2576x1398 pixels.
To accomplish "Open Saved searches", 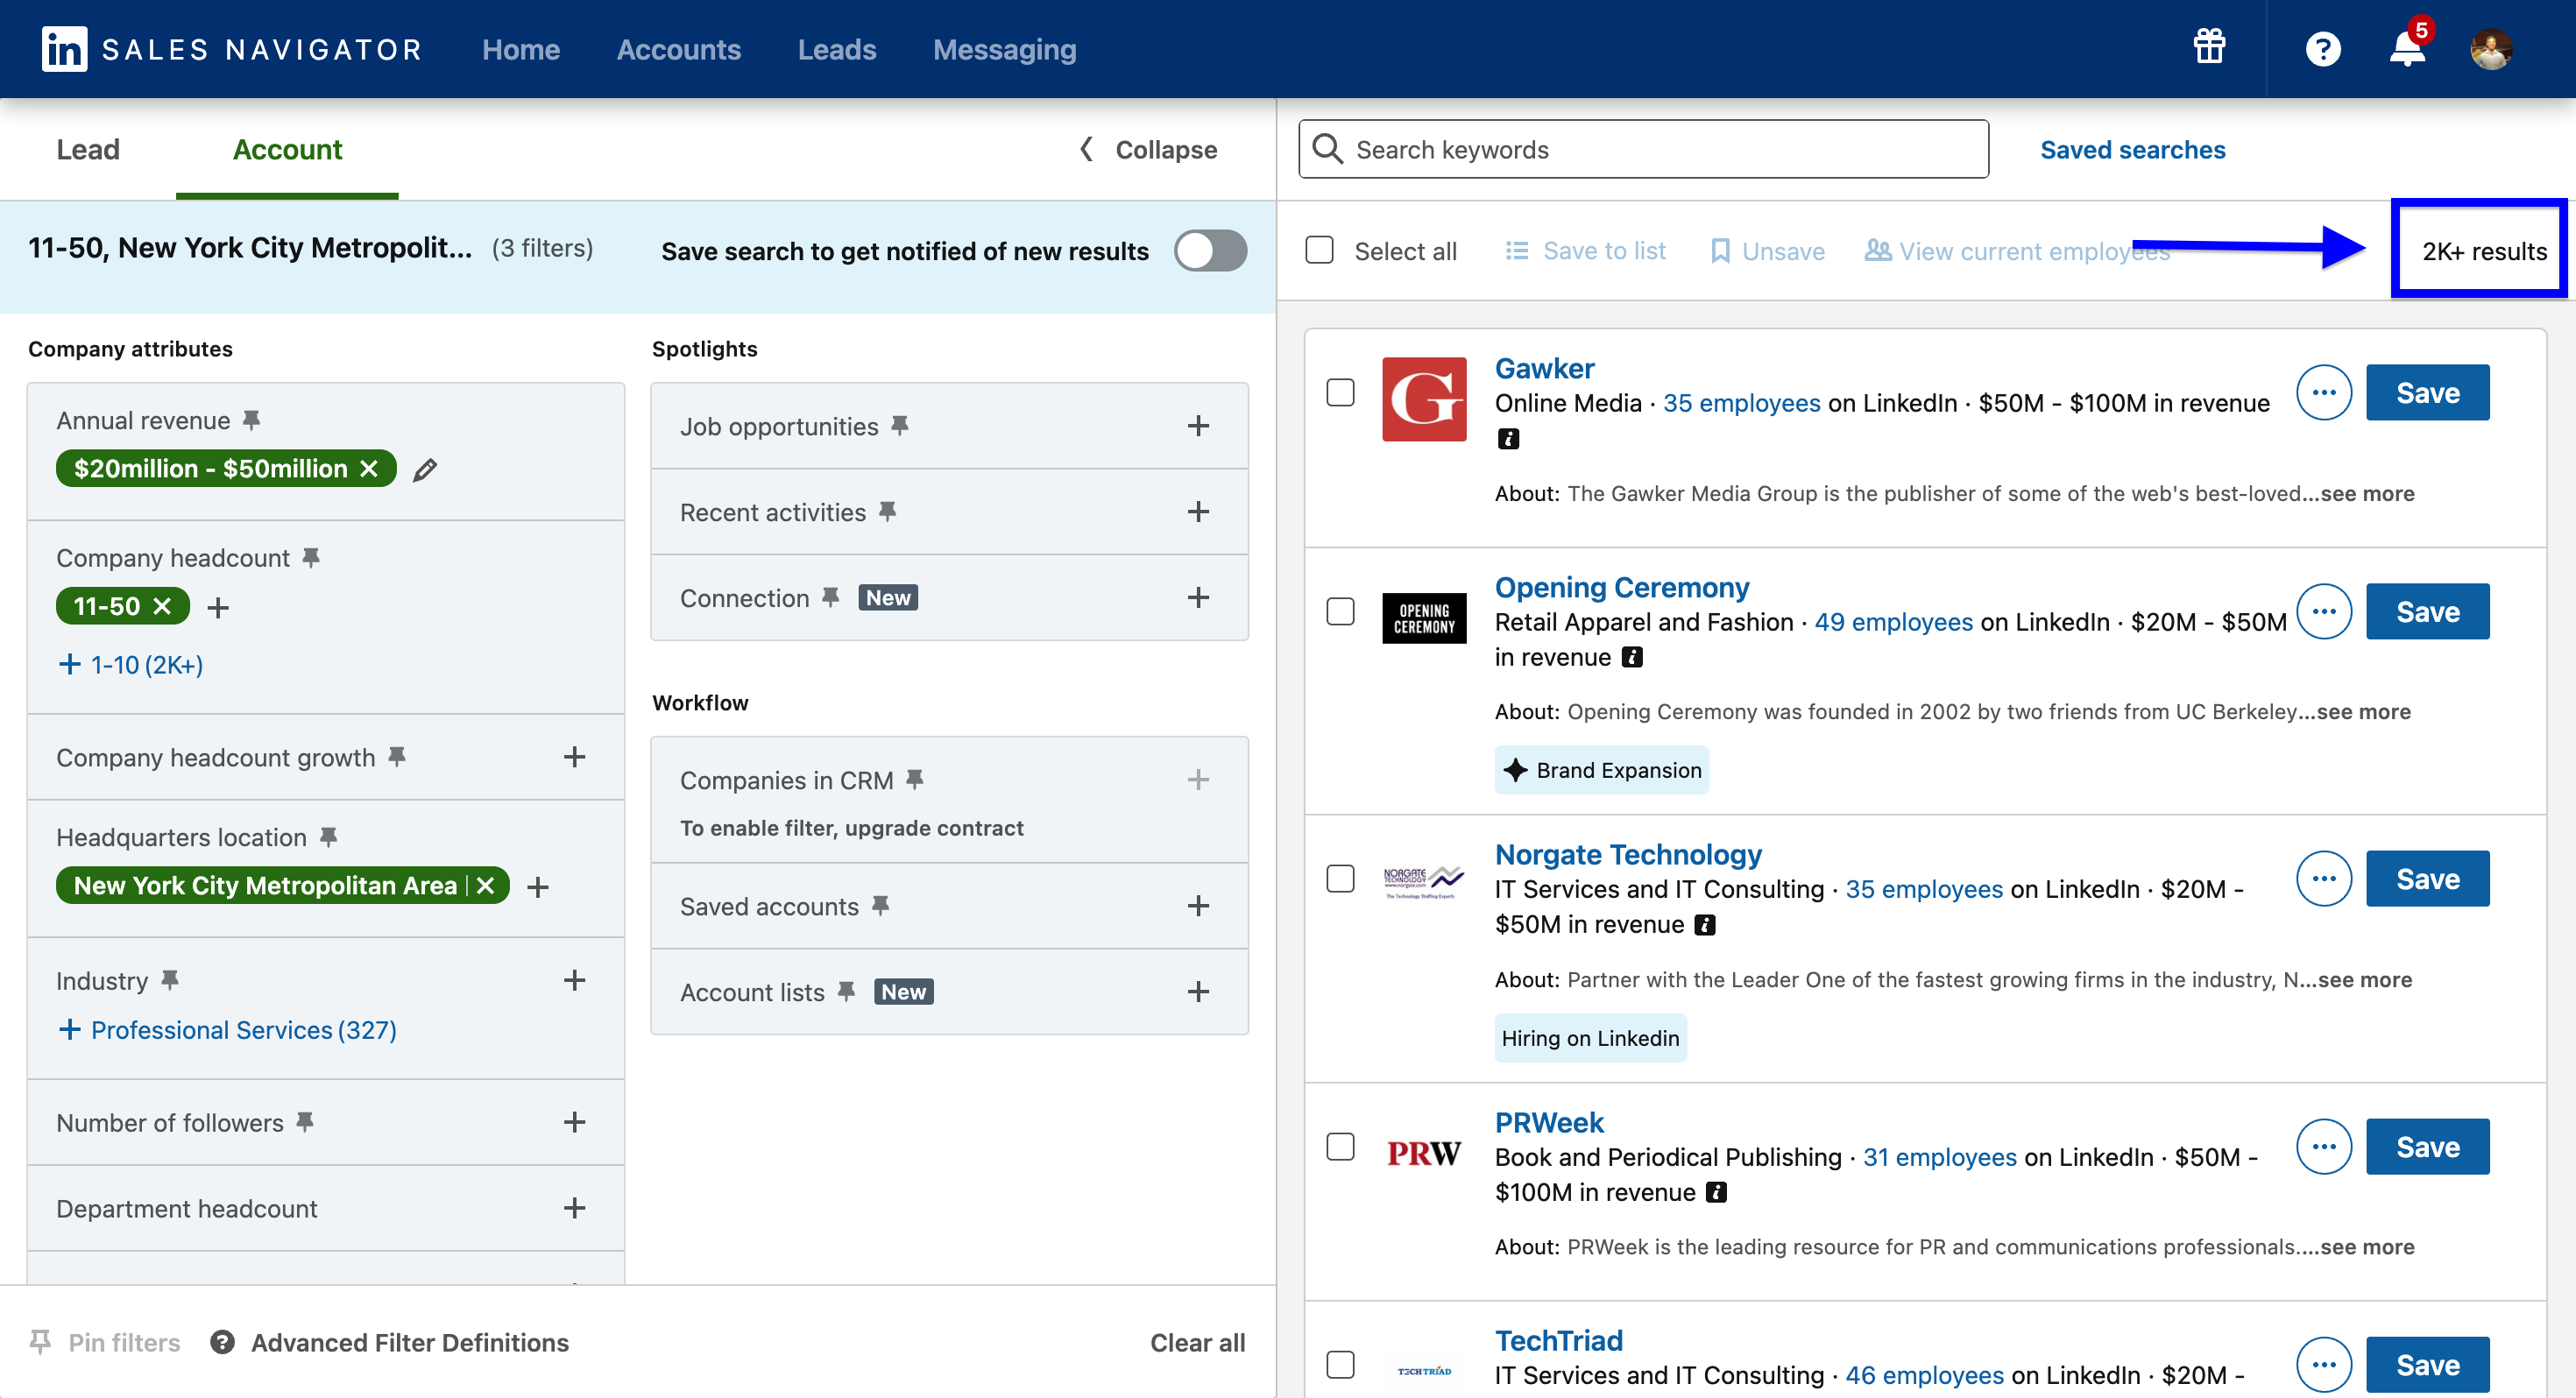I will [x=2132, y=149].
